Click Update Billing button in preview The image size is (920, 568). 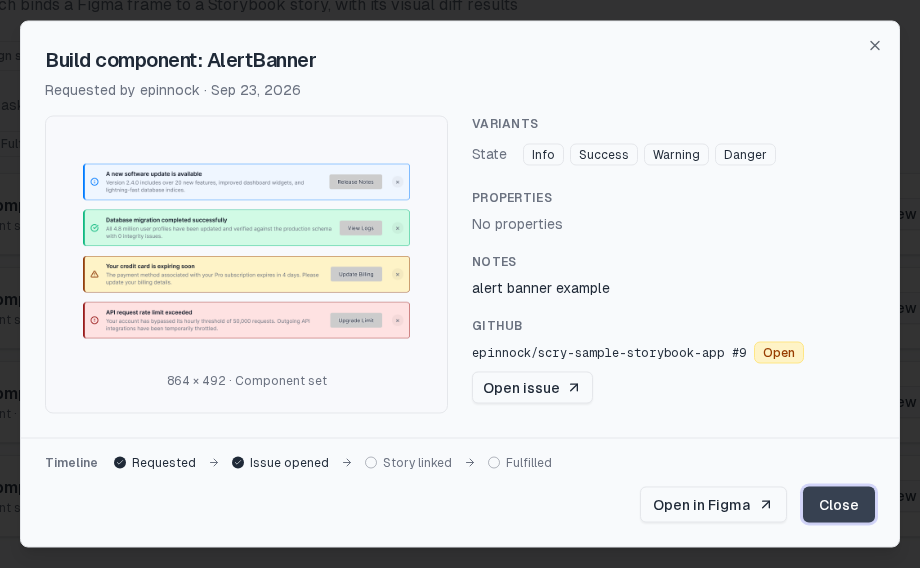[356, 274]
